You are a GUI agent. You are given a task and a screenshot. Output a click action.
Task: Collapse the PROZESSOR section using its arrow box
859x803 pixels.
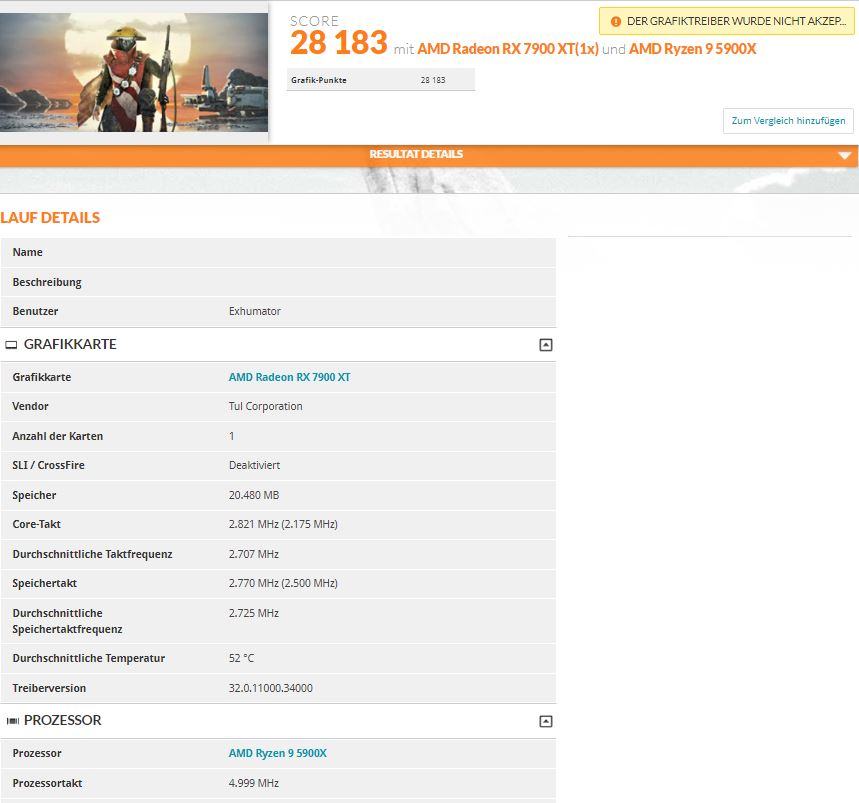[546, 721]
